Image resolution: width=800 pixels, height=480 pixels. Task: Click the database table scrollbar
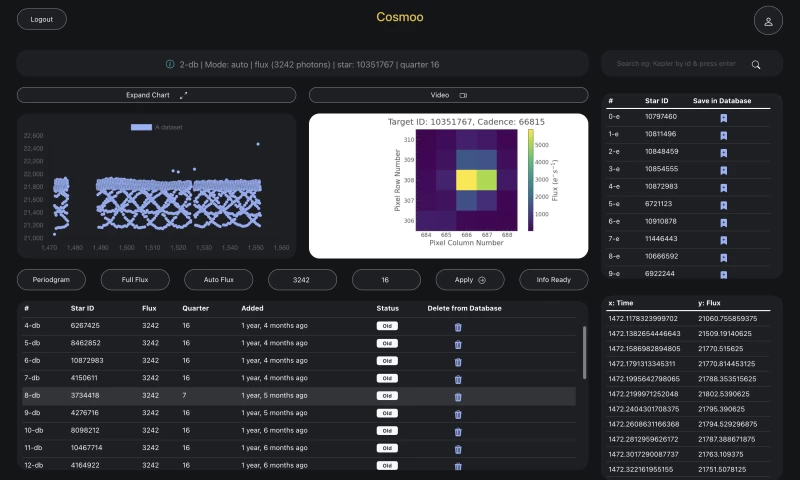(585, 350)
